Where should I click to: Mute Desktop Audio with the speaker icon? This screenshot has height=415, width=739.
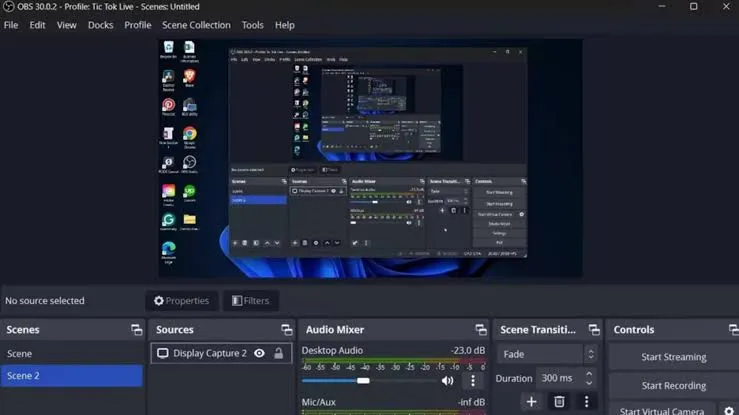tap(447, 381)
